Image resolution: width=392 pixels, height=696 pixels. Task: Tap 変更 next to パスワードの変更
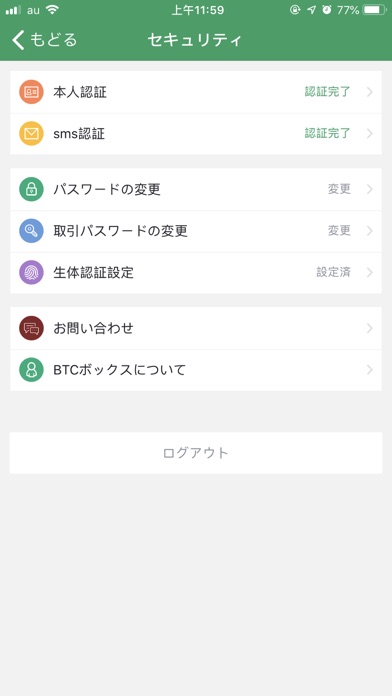point(339,189)
